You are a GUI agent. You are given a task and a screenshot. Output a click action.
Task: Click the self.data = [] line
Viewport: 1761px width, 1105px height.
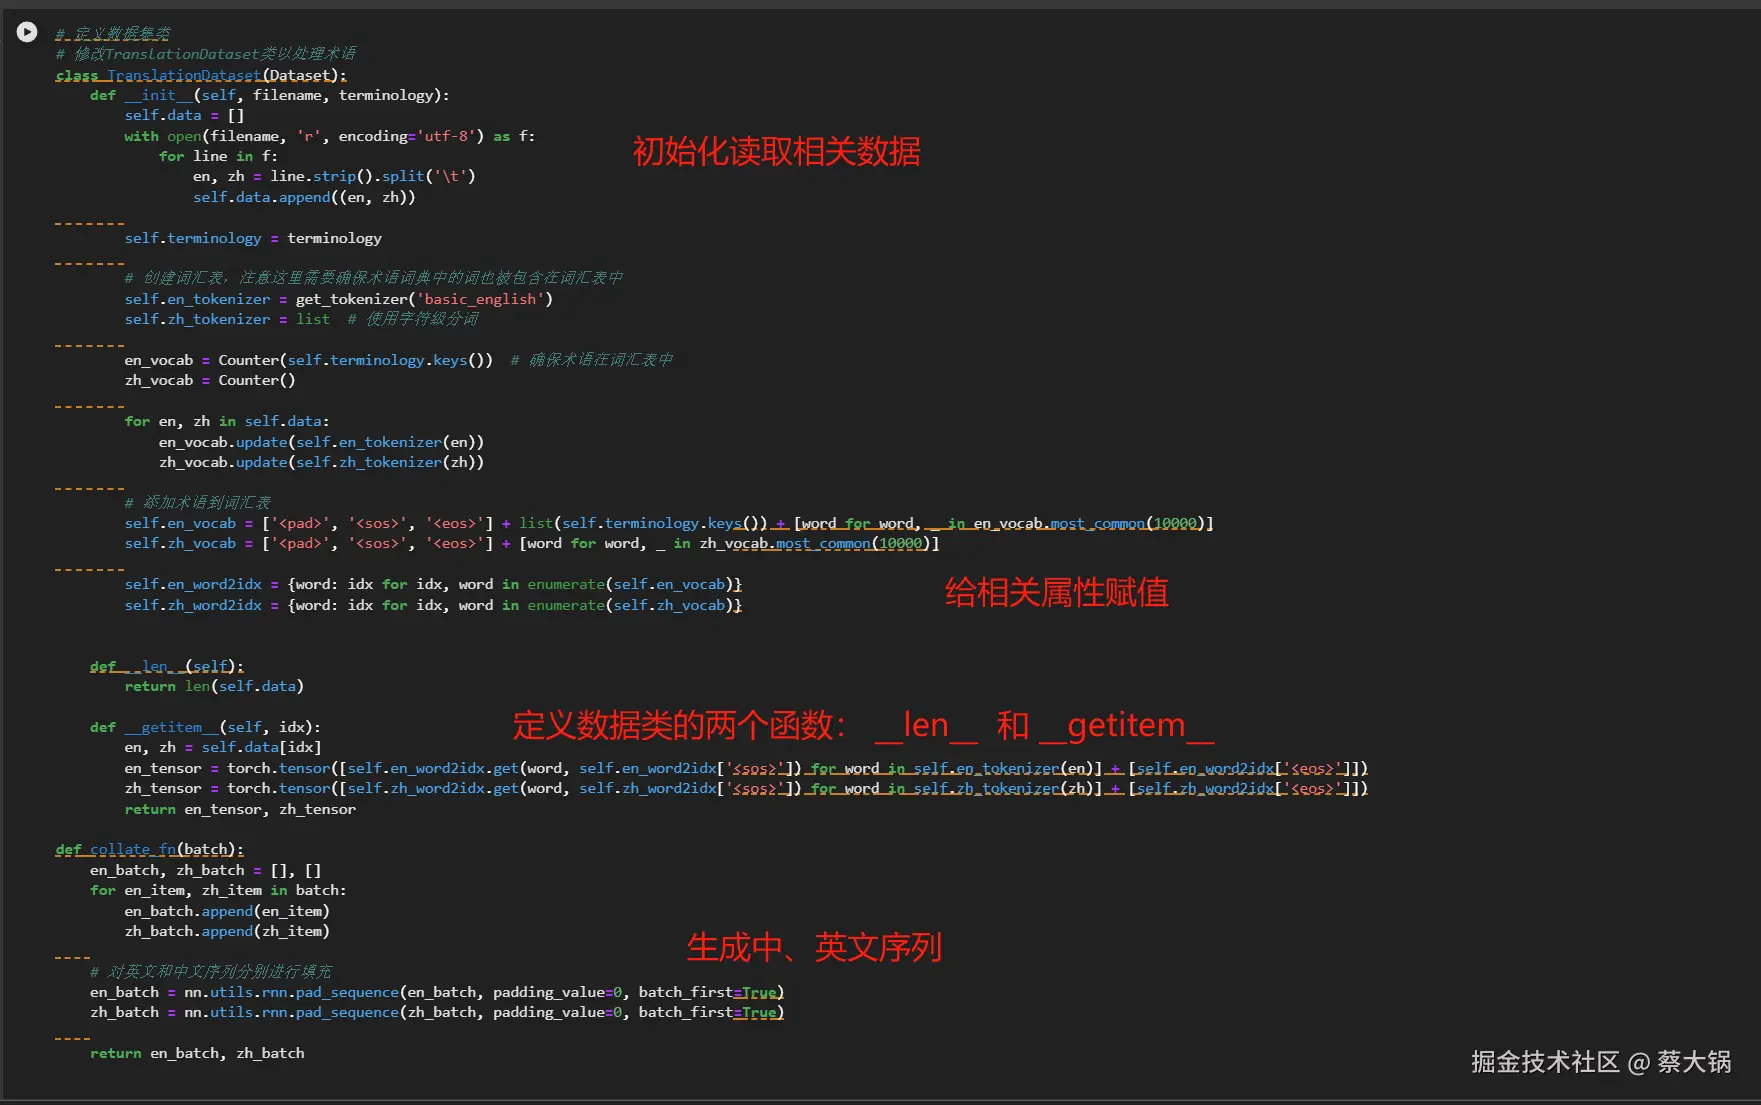tap(184, 115)
